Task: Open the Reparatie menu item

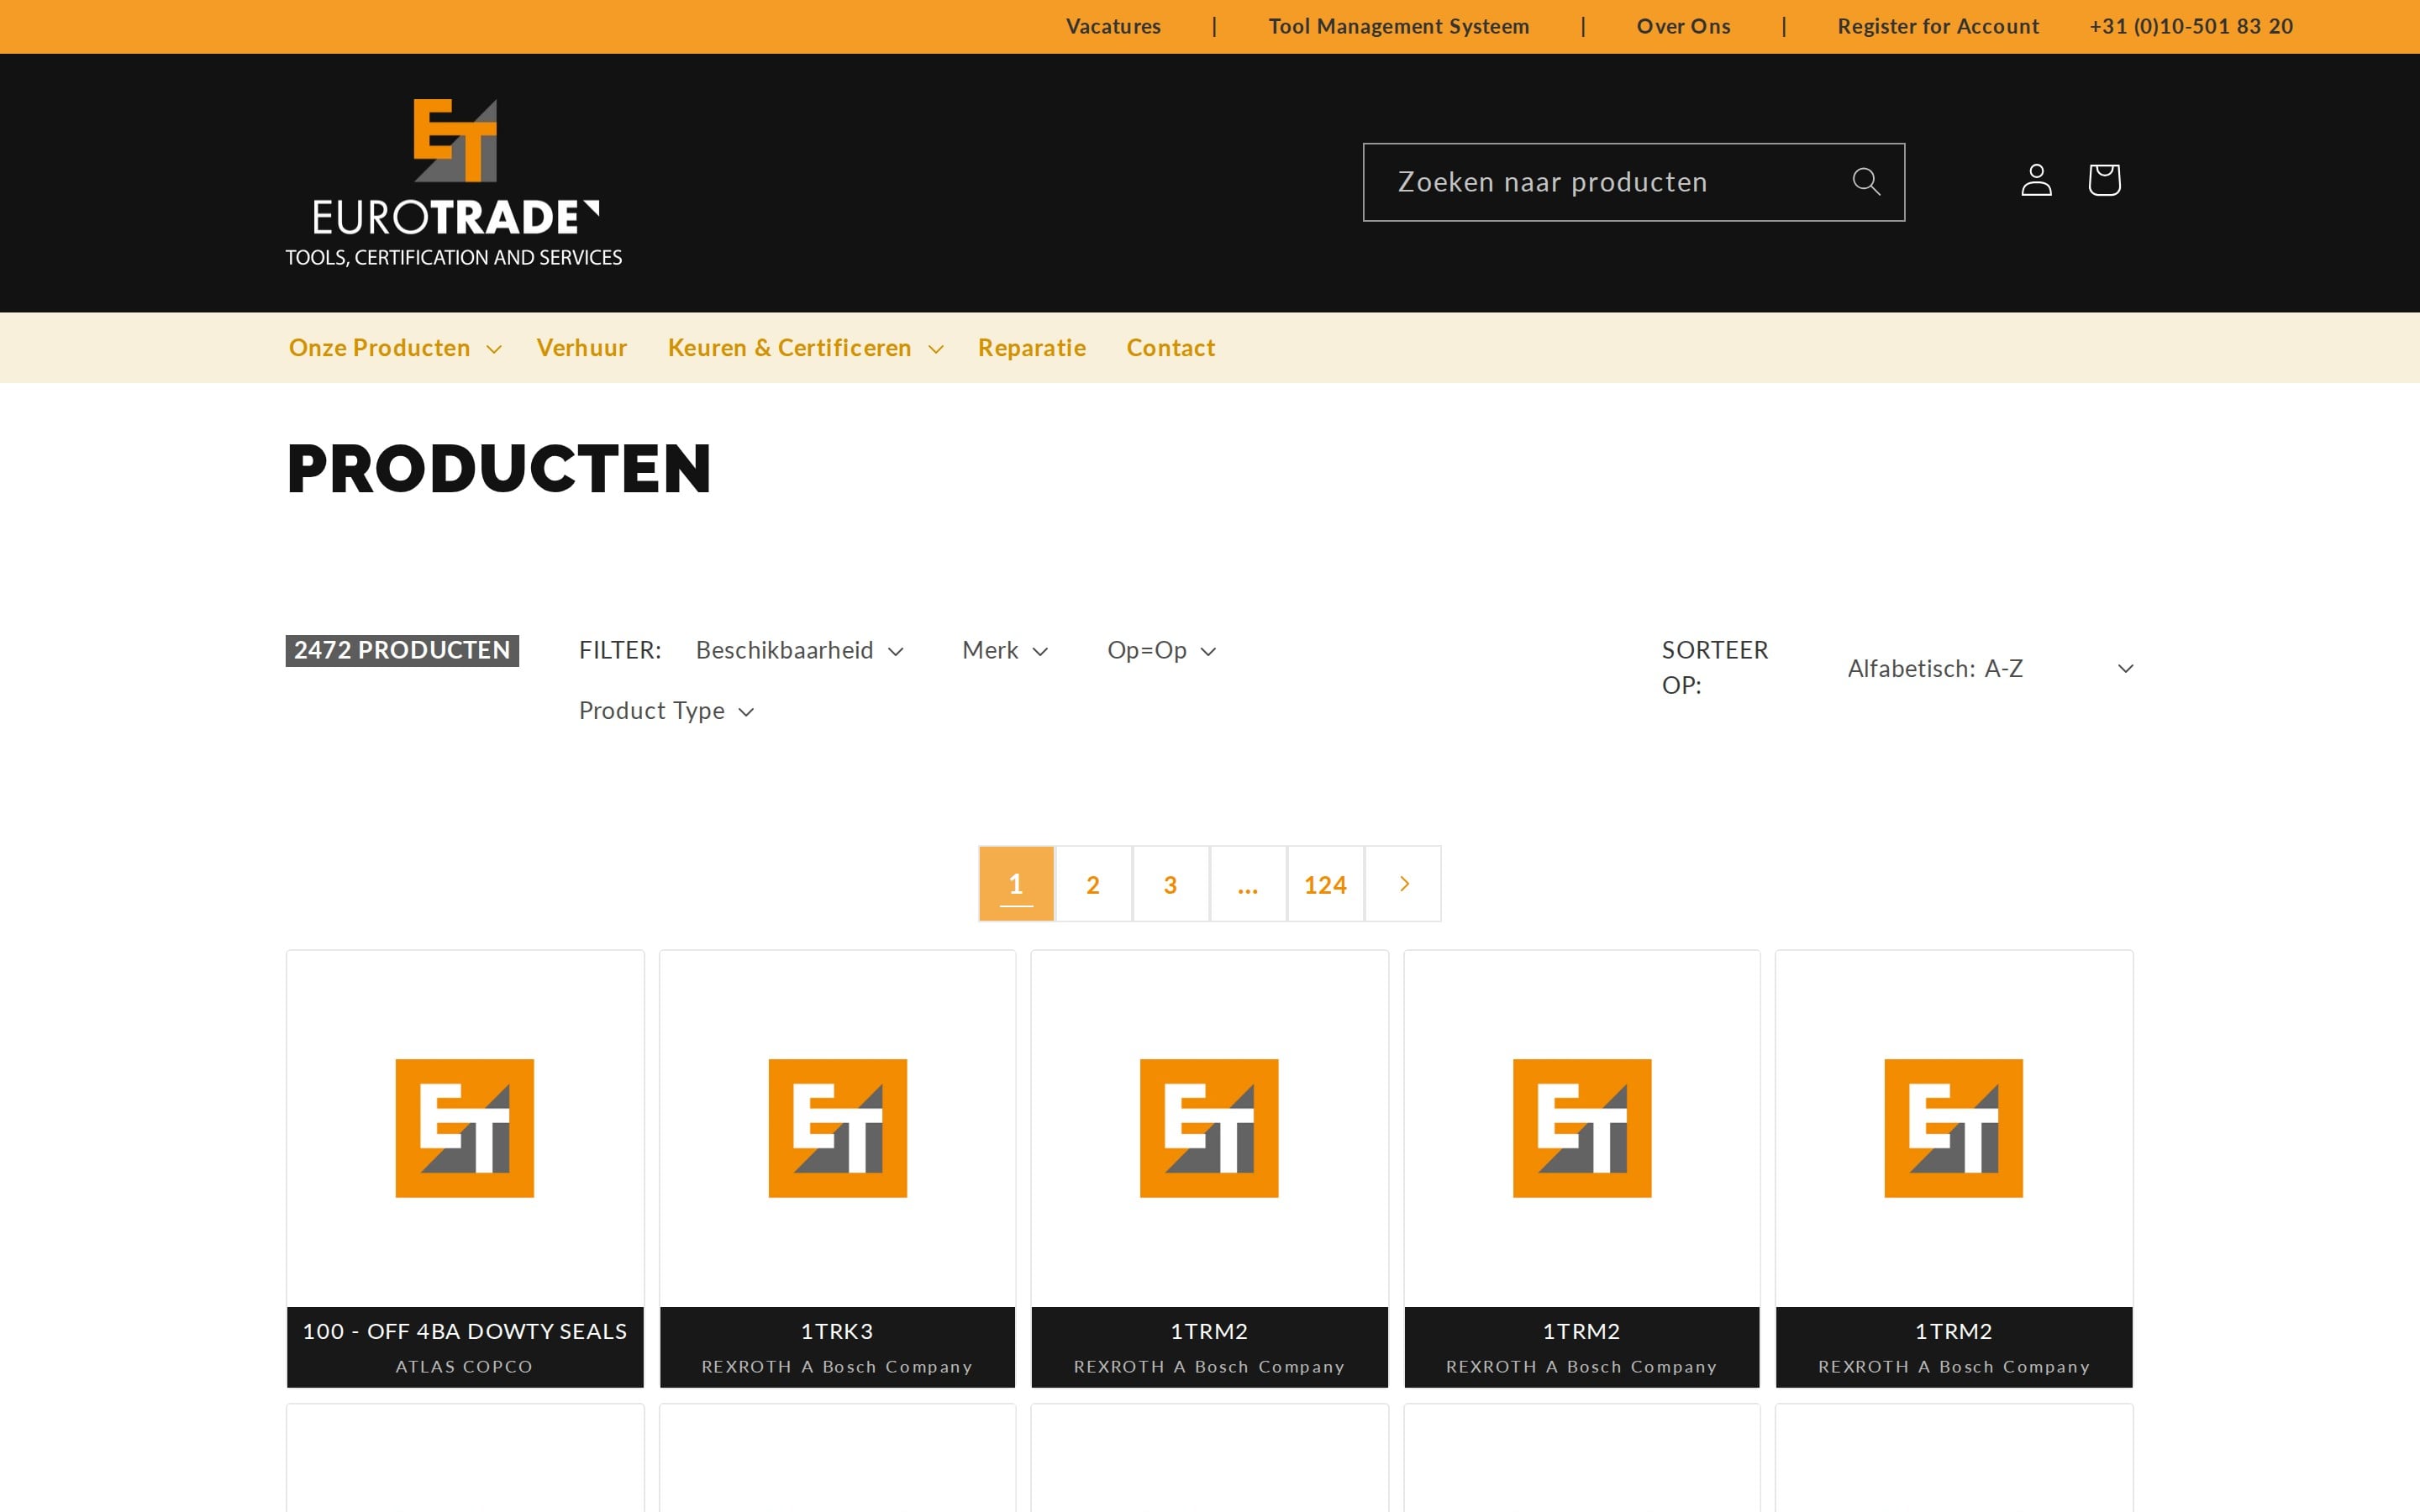Action: (x=1031, y=348)
